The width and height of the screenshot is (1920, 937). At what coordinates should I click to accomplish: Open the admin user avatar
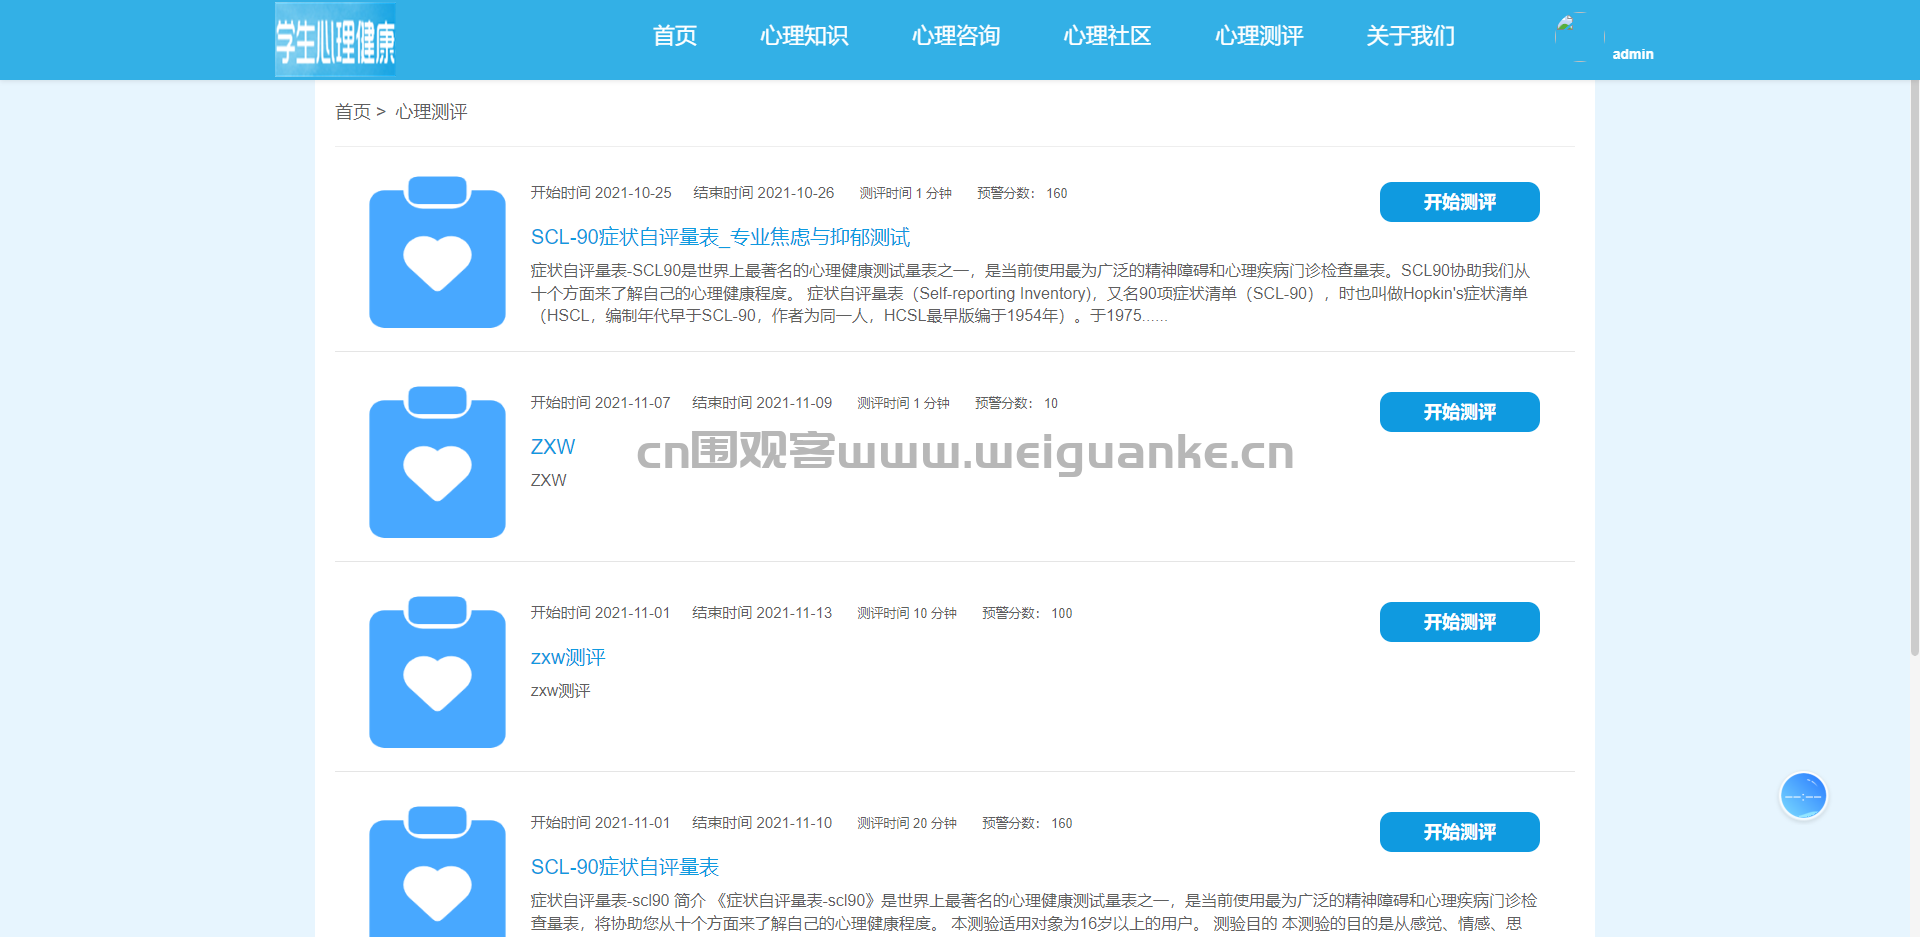click(x=1579, y=37)
